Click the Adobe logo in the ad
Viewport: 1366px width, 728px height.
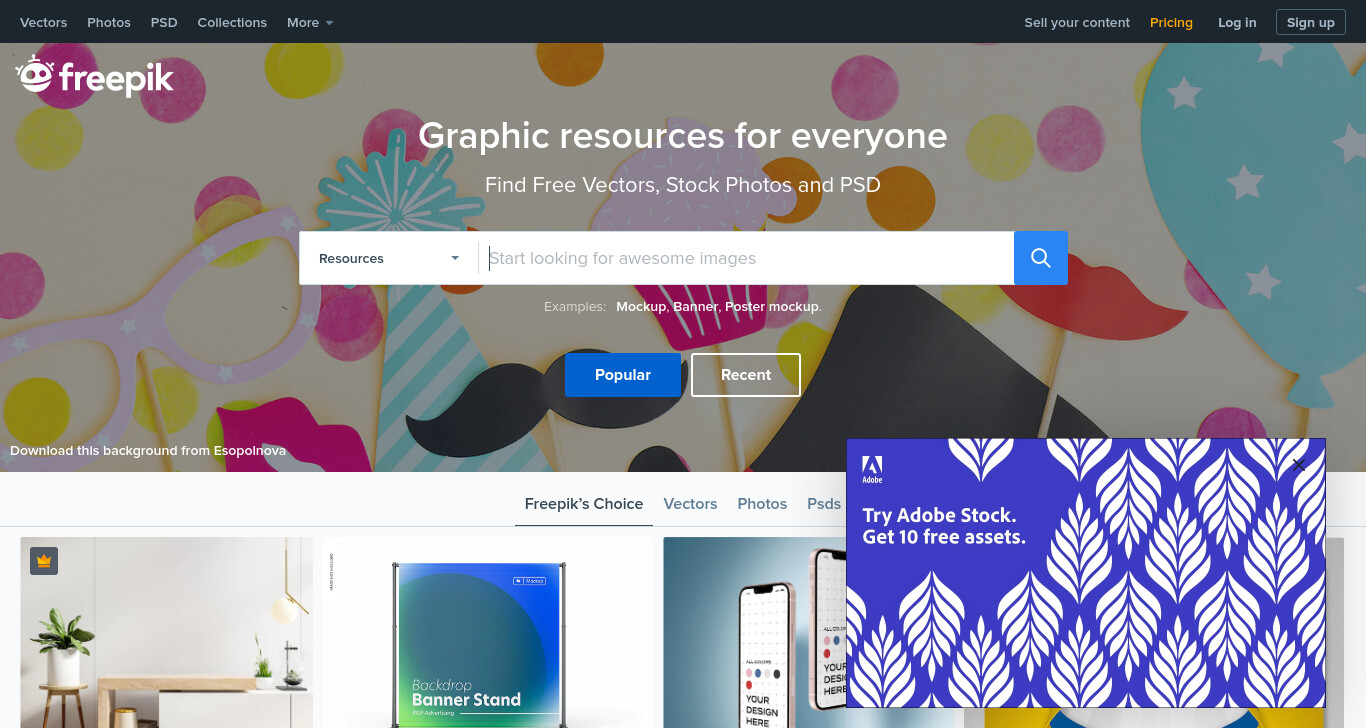[x=872, y=469]
